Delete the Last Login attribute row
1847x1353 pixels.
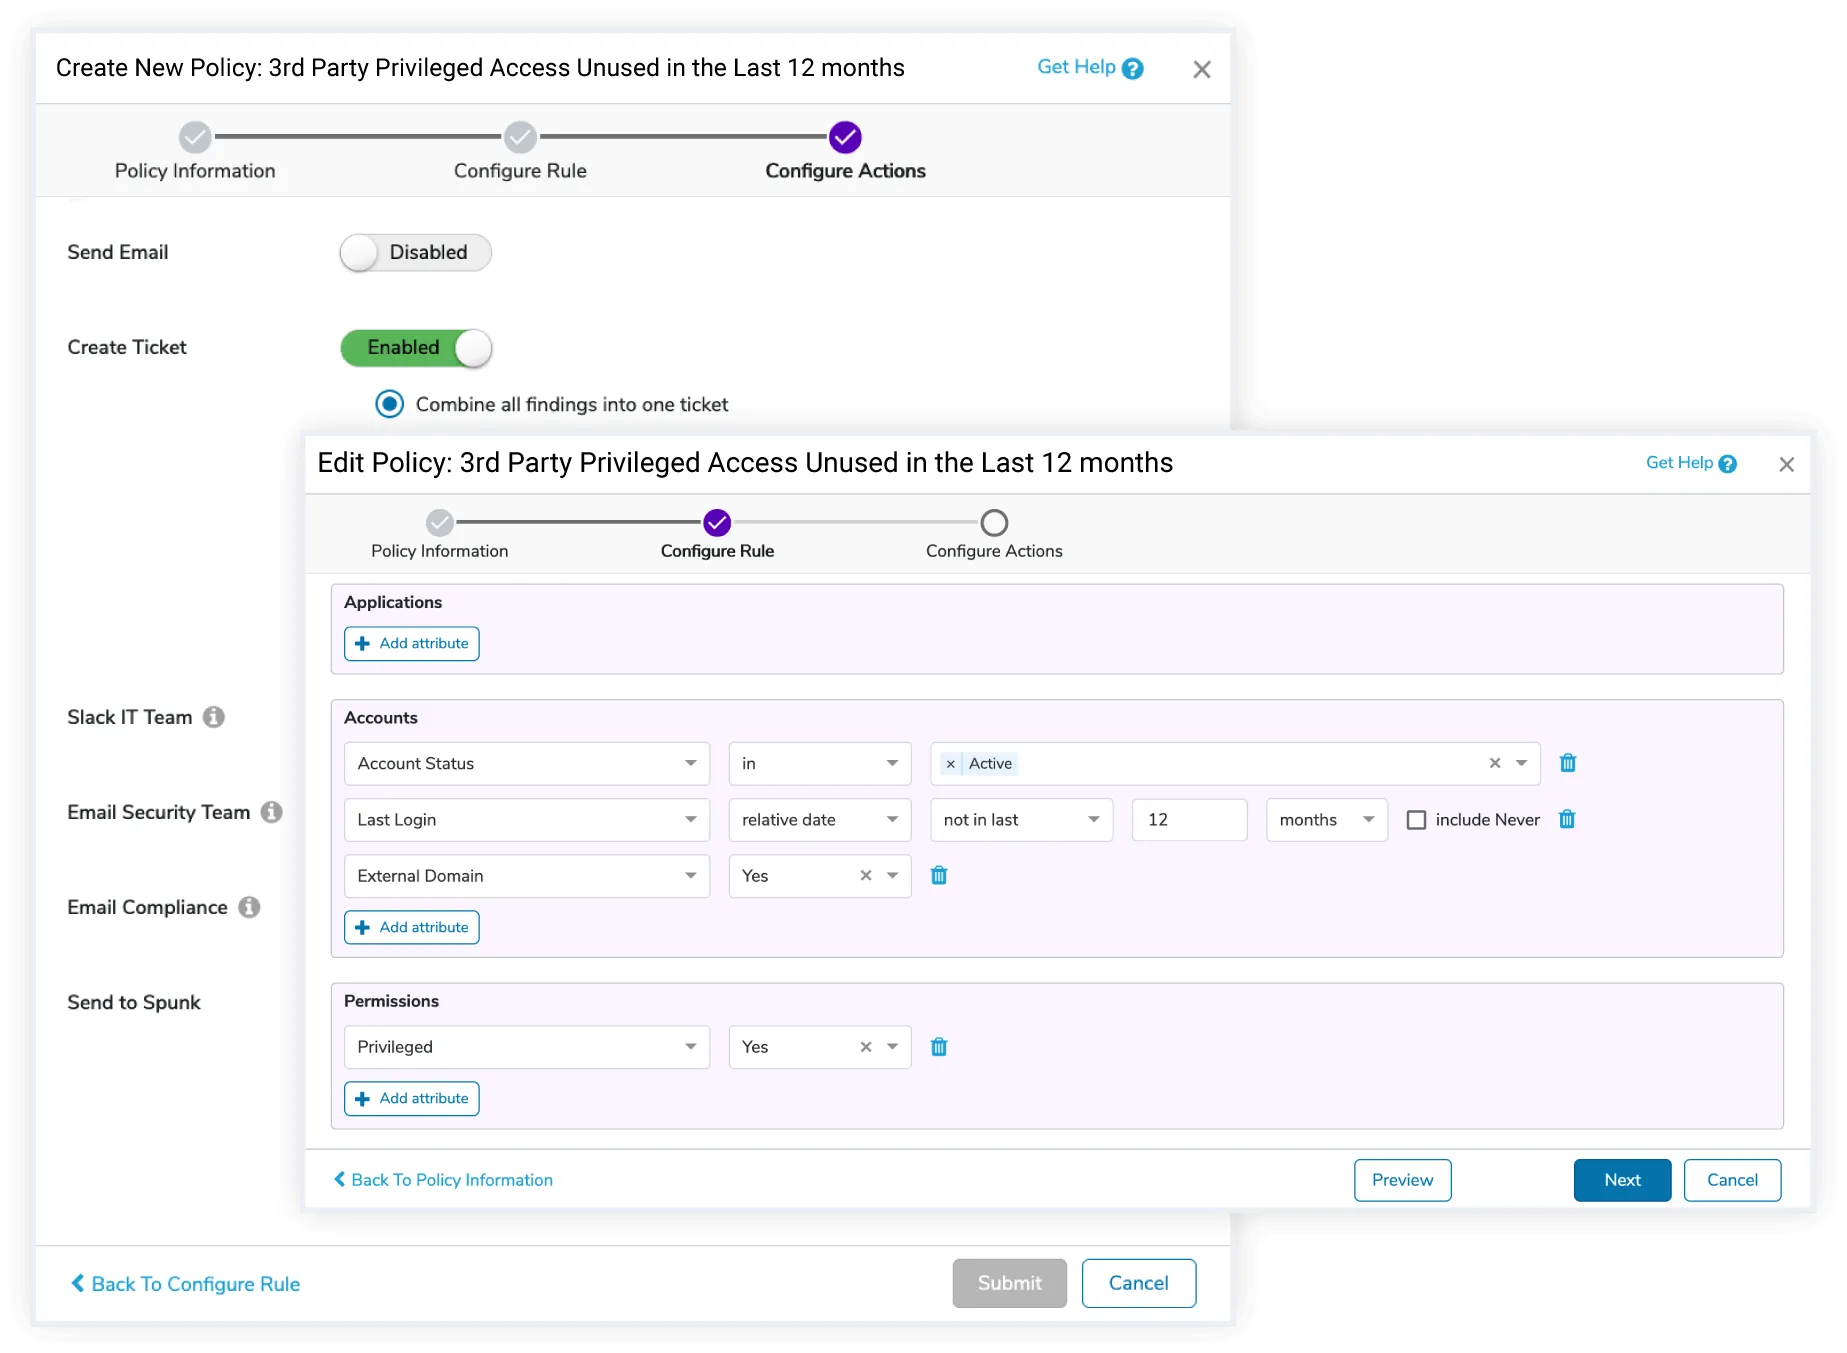coord(1567,819)
